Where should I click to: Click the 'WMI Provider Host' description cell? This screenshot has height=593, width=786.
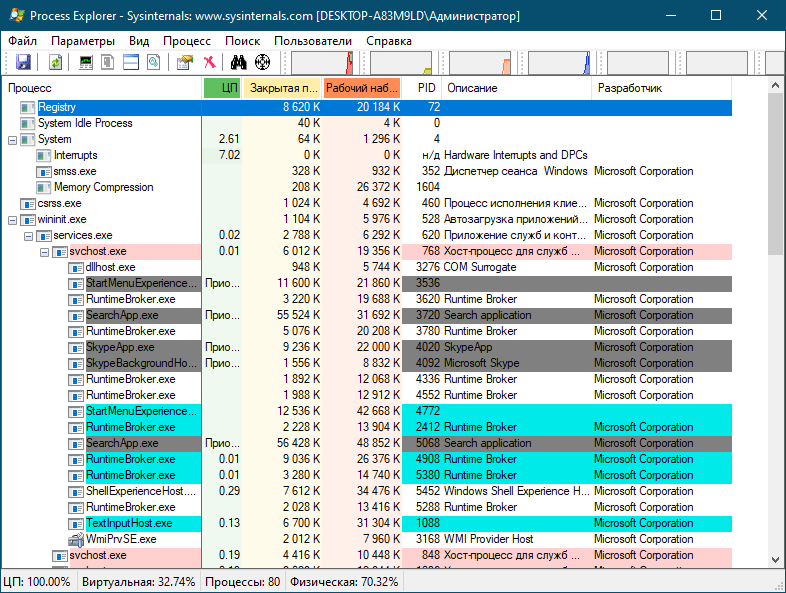pyautogui.click(x=488, y=539)
